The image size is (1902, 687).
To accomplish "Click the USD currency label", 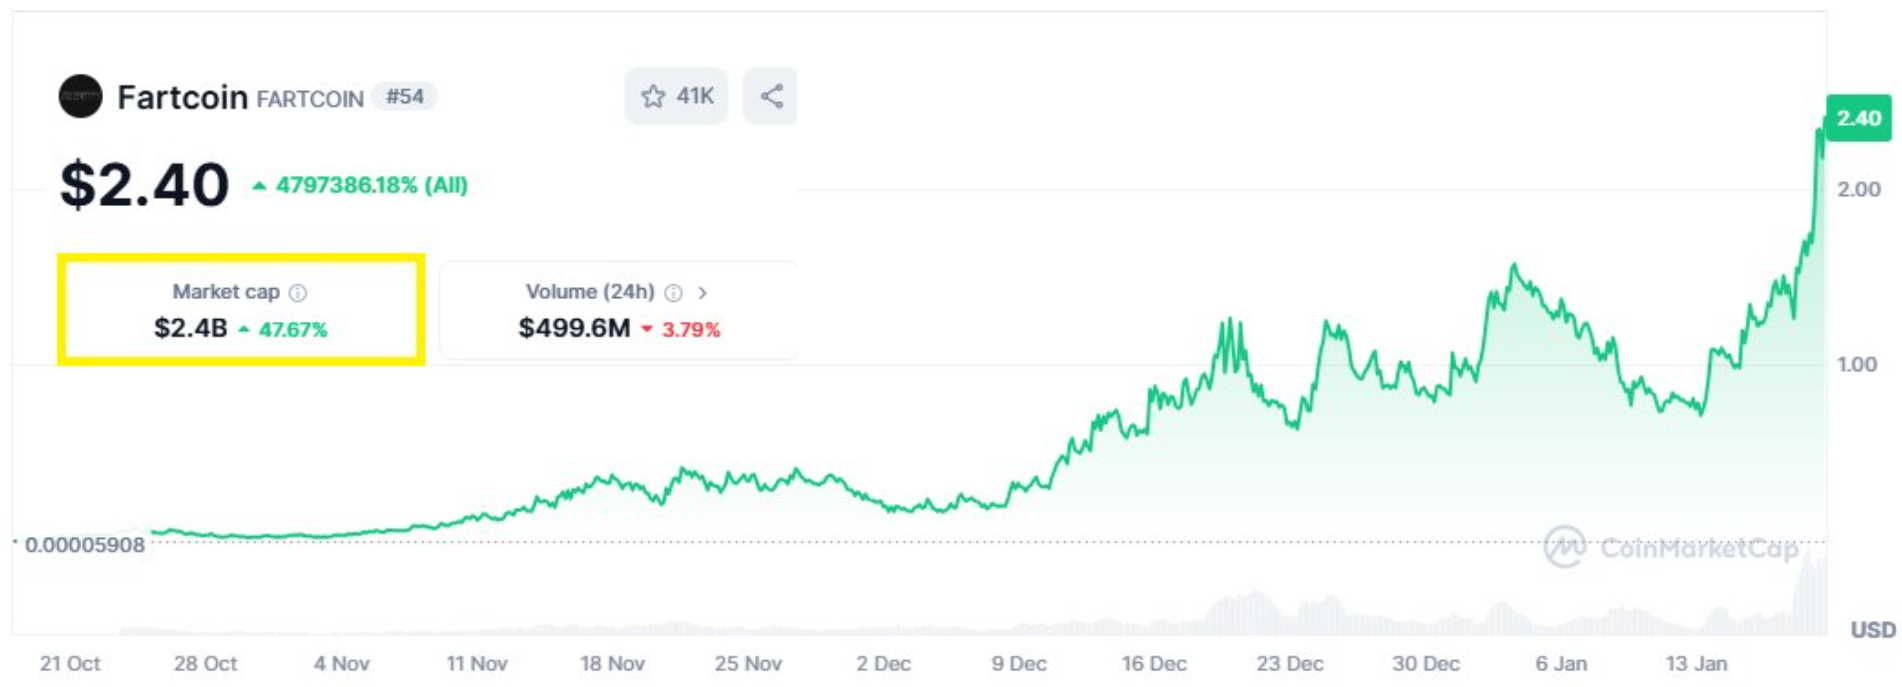I will pos(1872,630).
